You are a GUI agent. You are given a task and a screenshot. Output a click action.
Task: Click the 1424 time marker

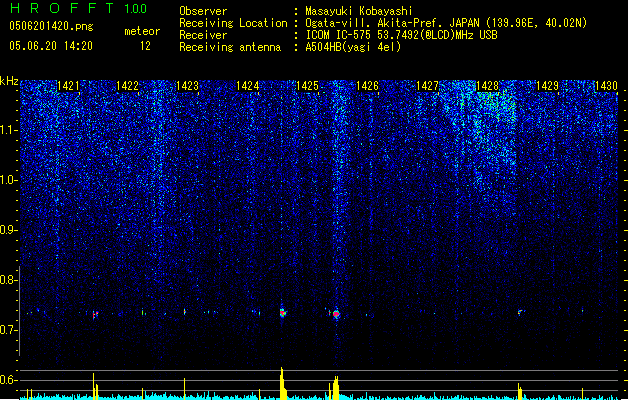tap(248, 86)
